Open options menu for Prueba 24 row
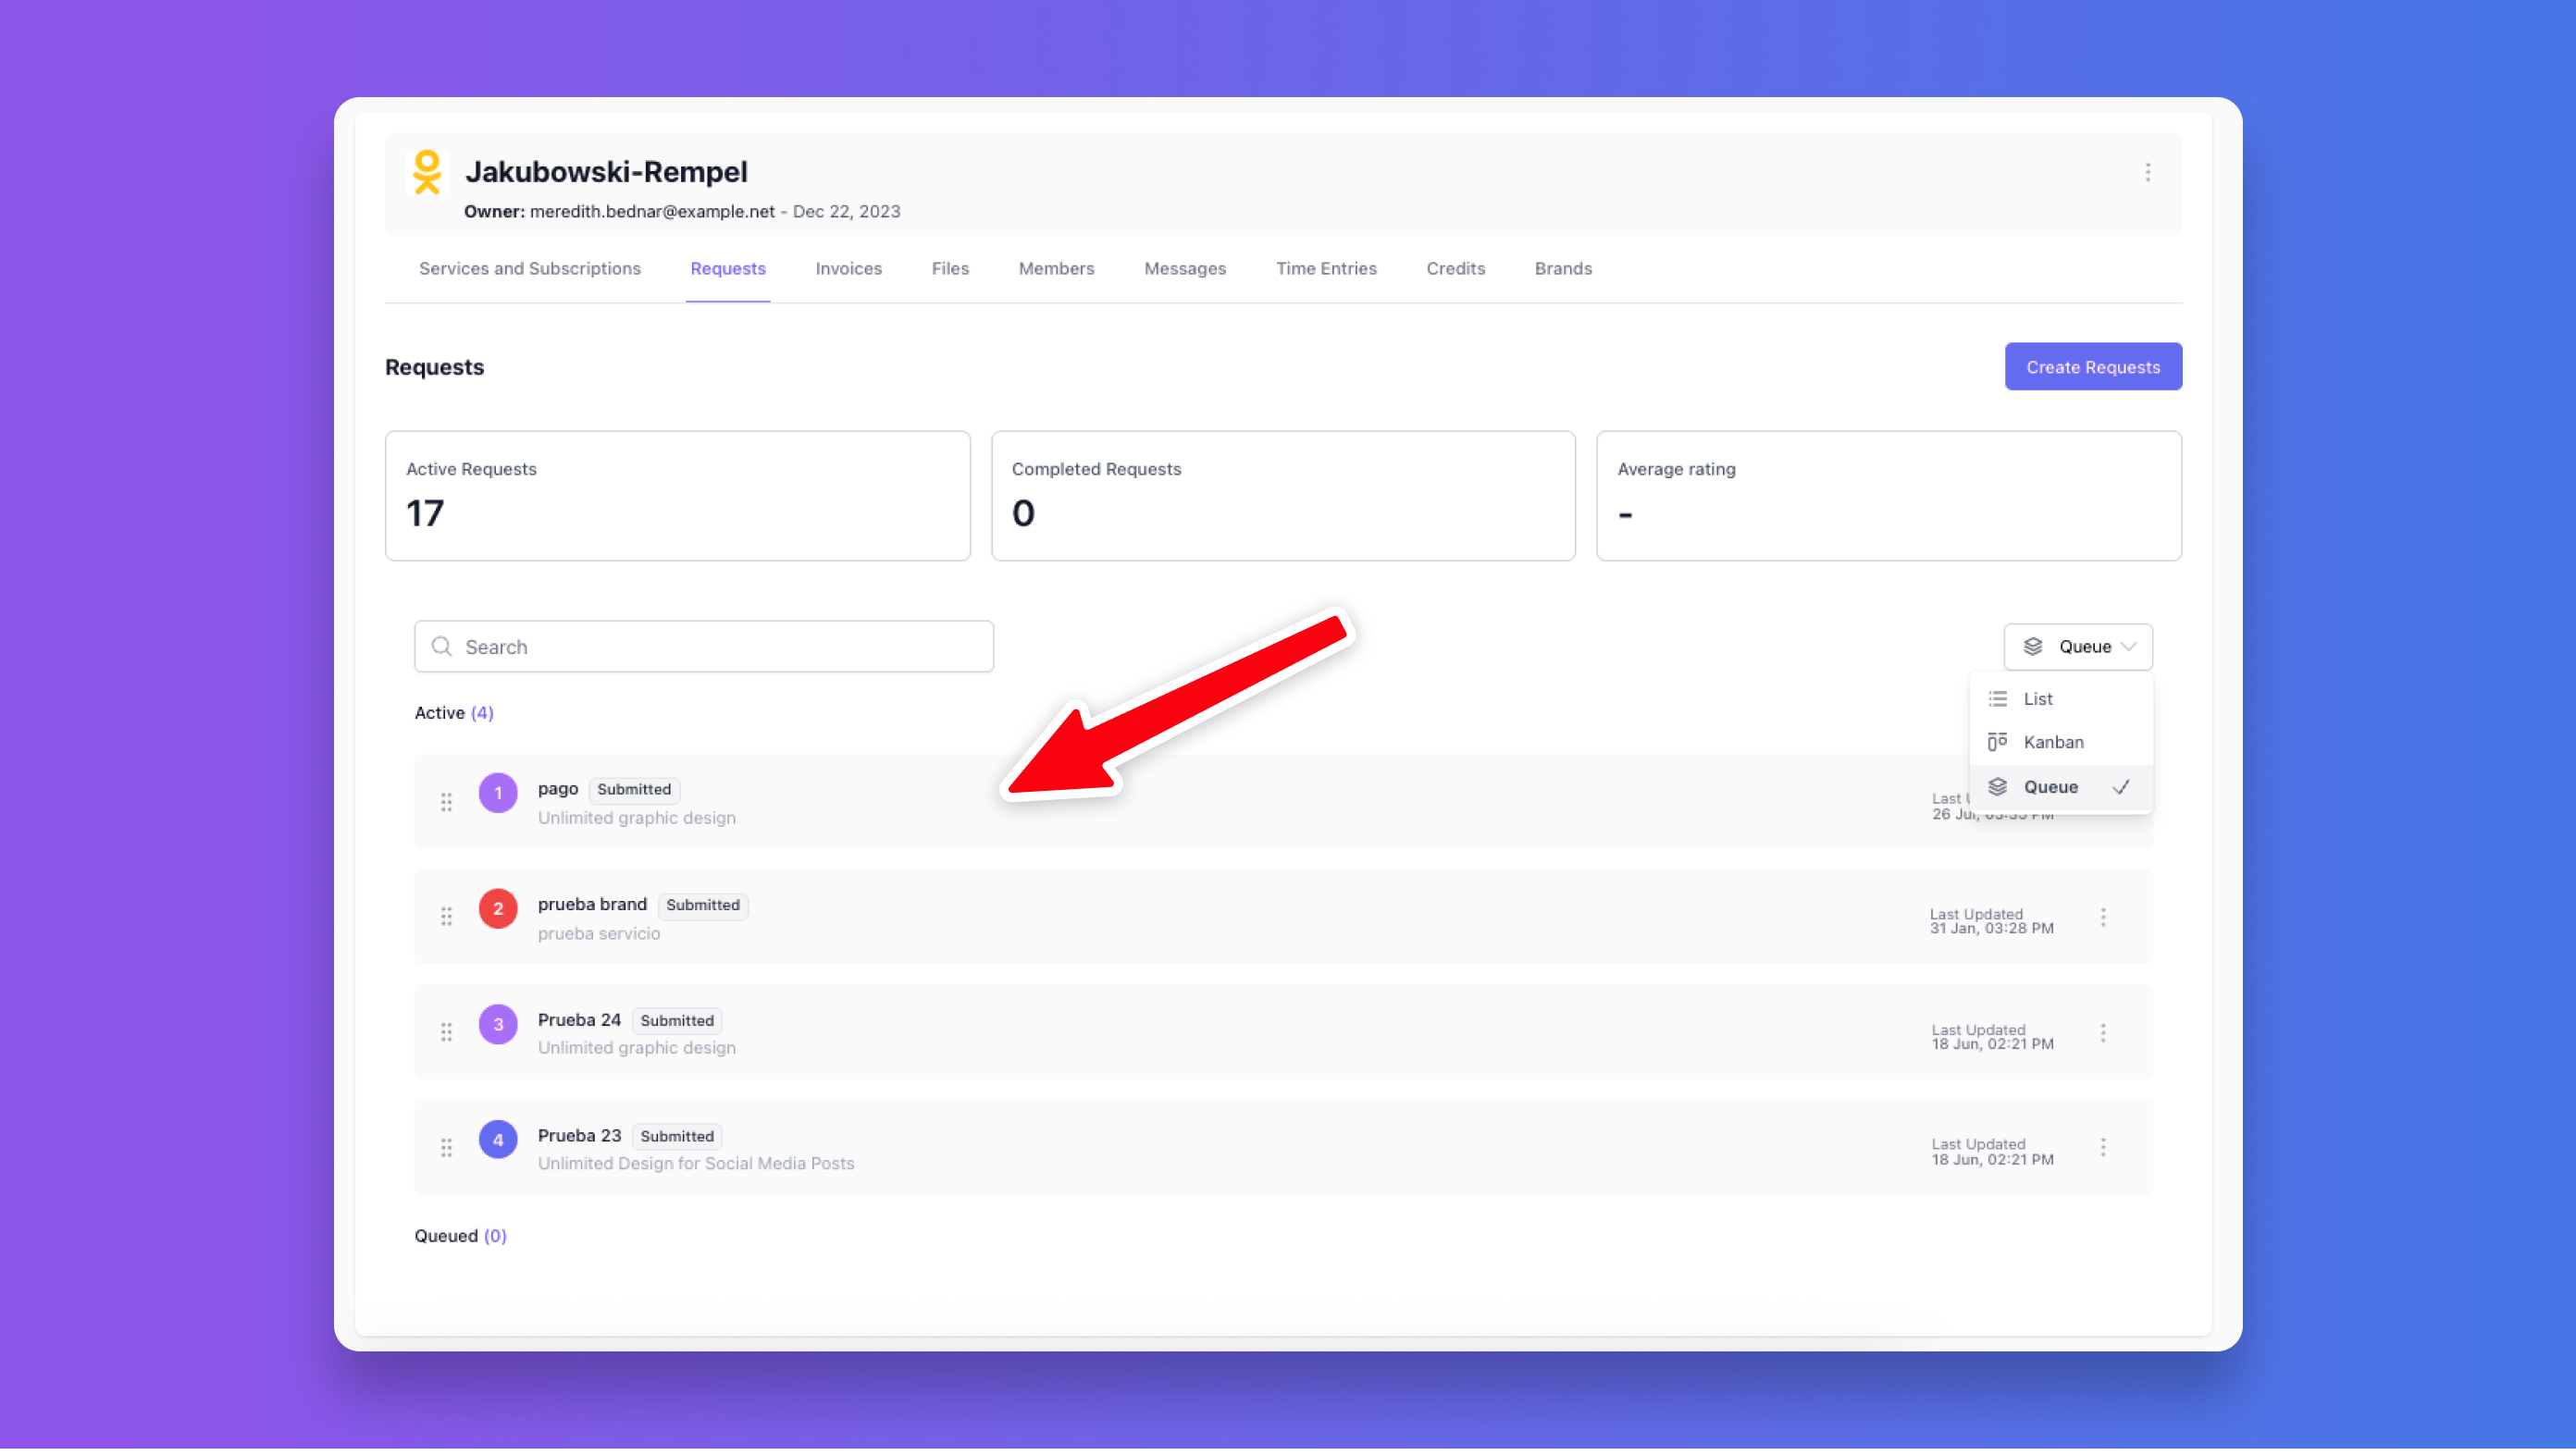This screenshot has height=1455, width=2576. tap(2103, 1032)
